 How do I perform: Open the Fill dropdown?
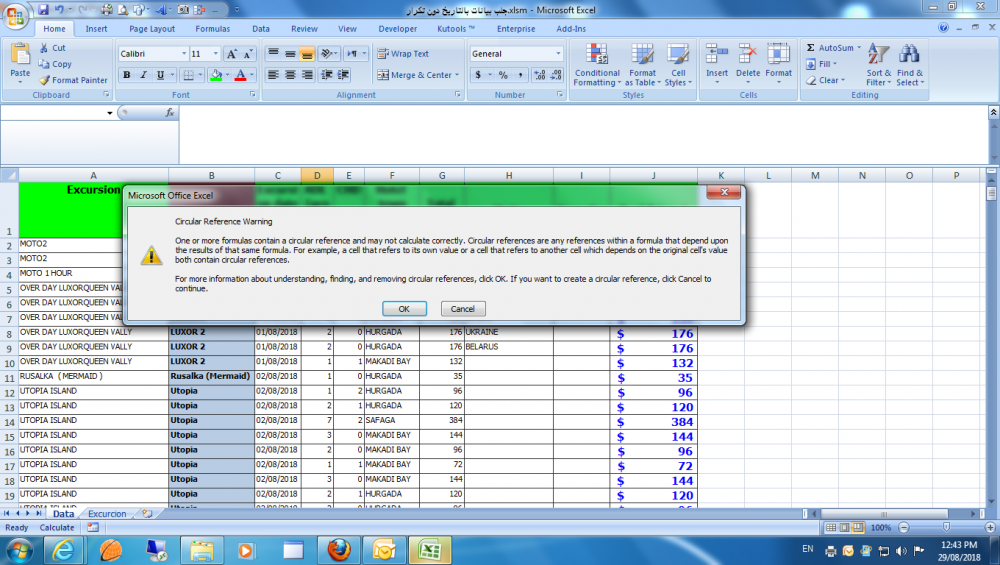point(821,64)
